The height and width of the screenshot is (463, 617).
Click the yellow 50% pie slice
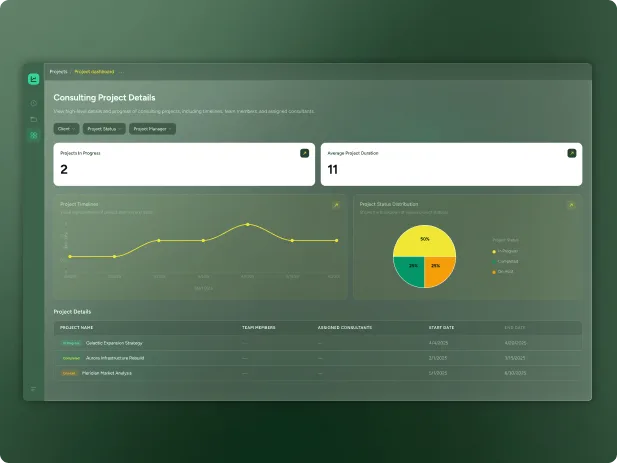pyautogui.click(x=425, y=239)
